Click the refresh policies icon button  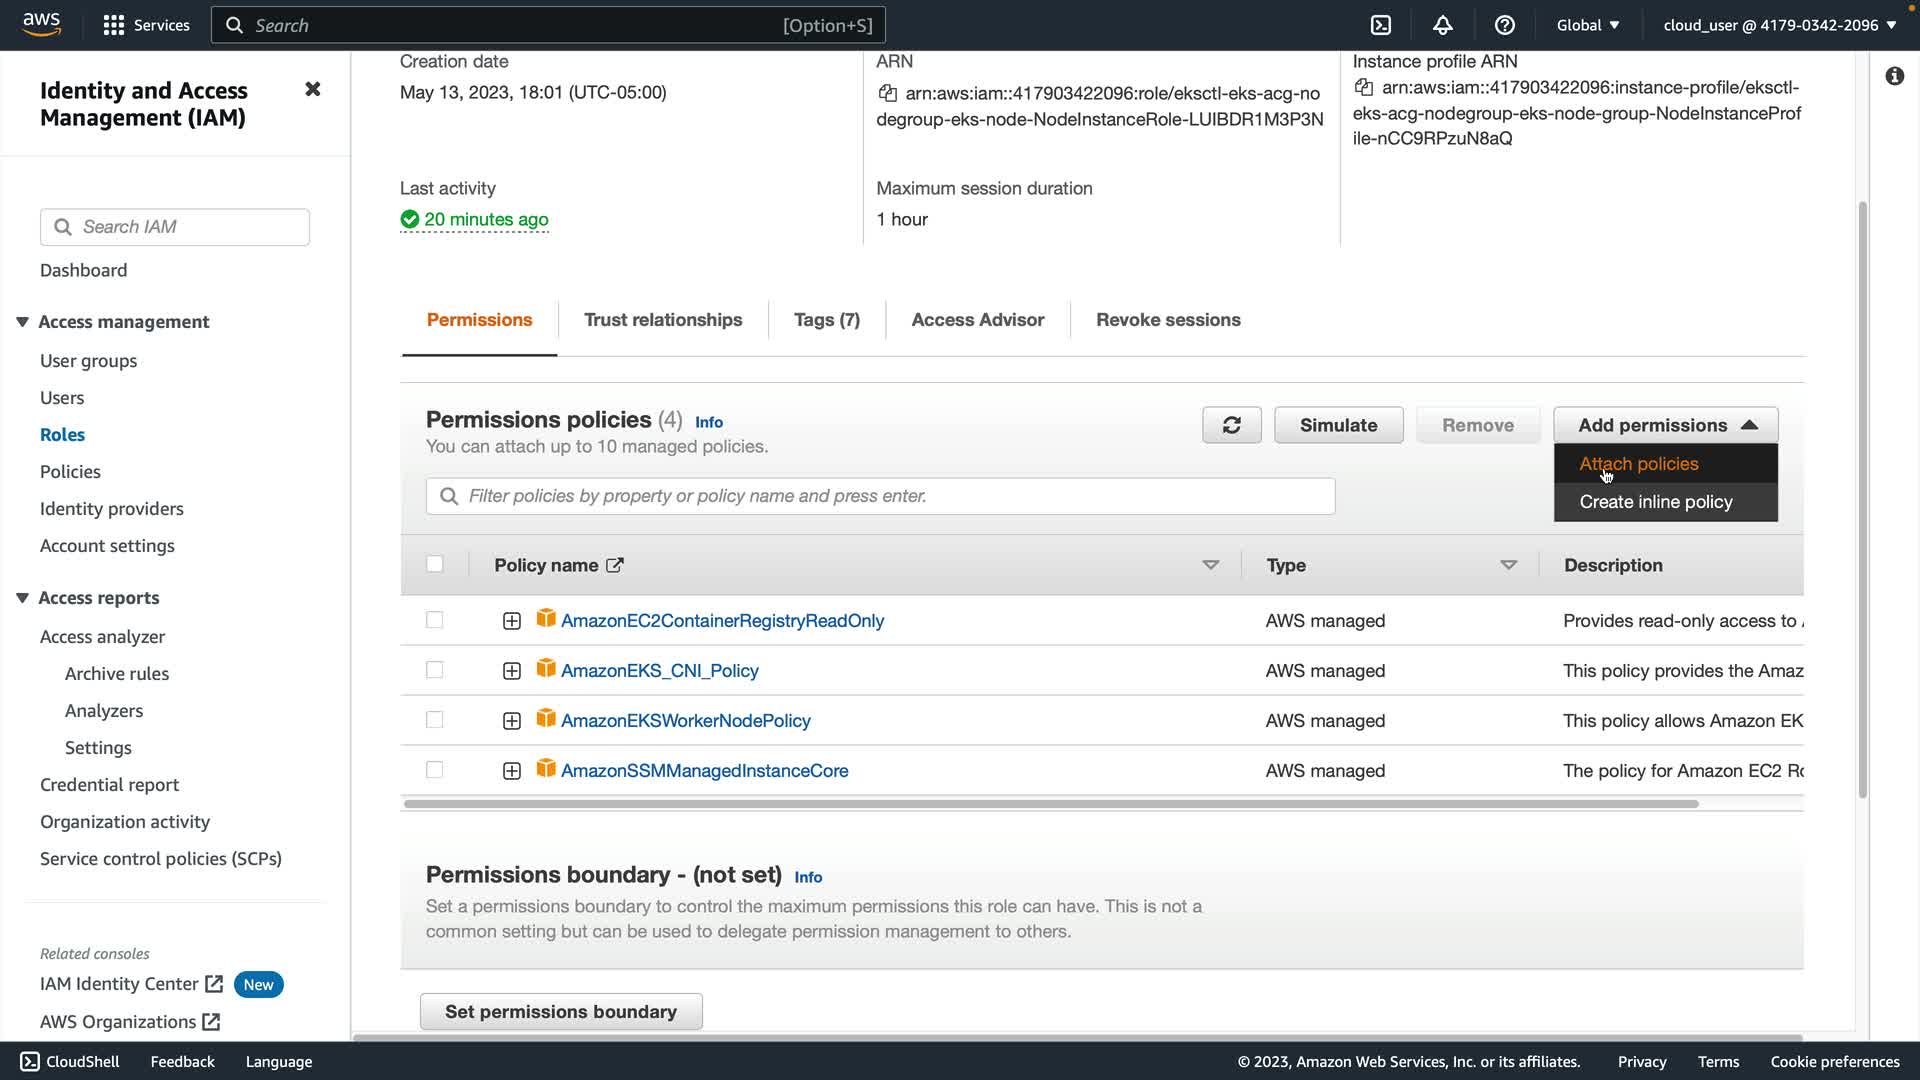coord(1231,425)
